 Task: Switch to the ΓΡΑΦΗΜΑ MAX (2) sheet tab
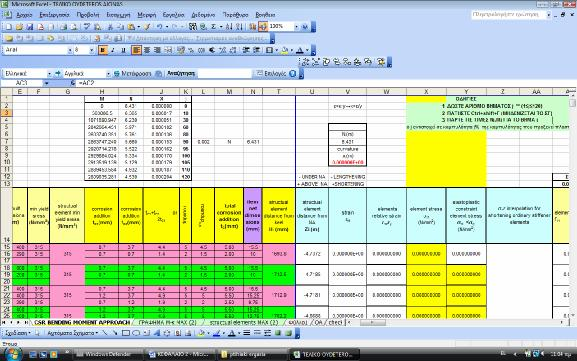(x=167, y=322)
